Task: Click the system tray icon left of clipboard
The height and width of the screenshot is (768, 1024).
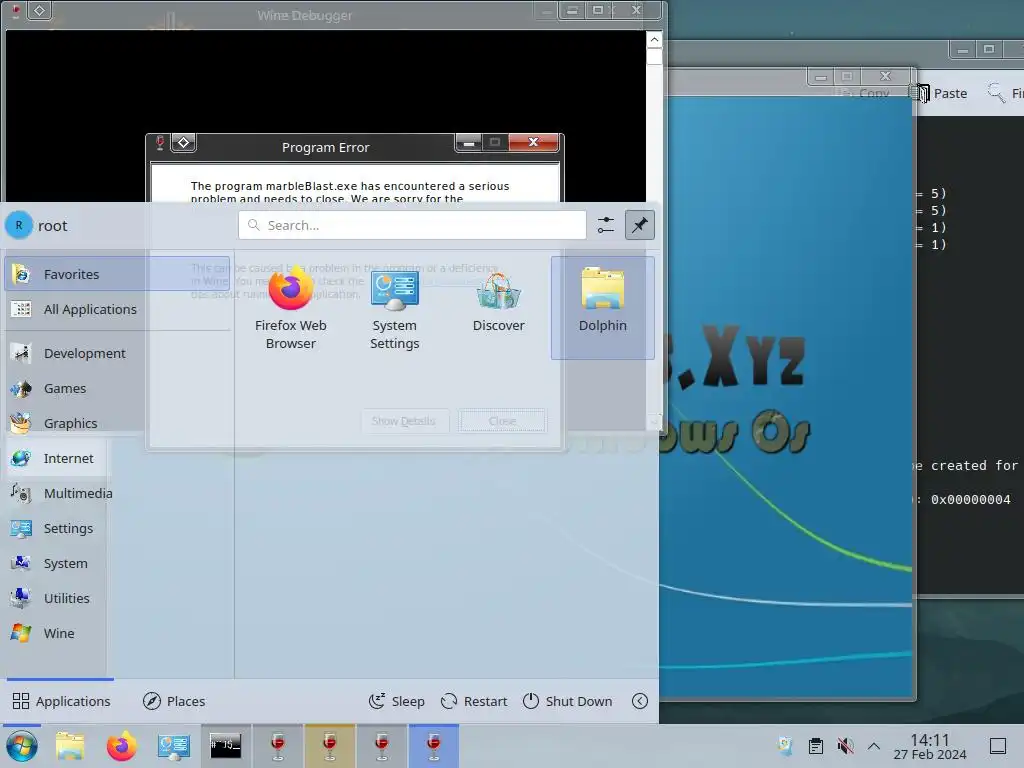Action: pos(786,746)
